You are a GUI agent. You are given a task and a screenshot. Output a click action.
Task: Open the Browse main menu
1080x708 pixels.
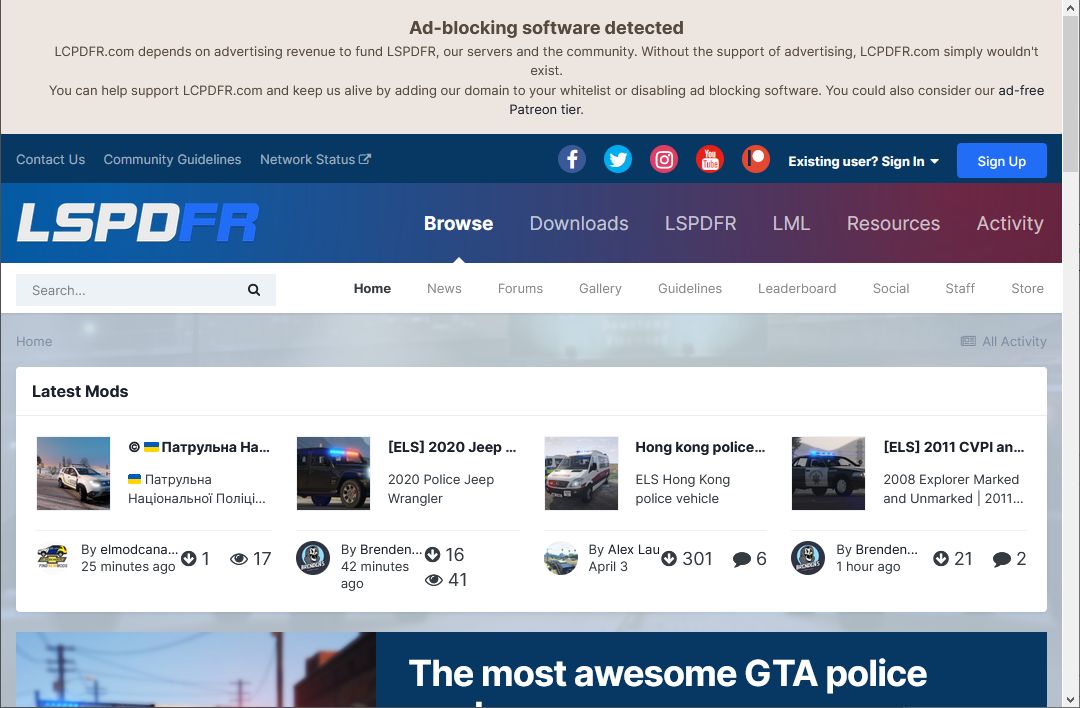click(x=458, y=223)
